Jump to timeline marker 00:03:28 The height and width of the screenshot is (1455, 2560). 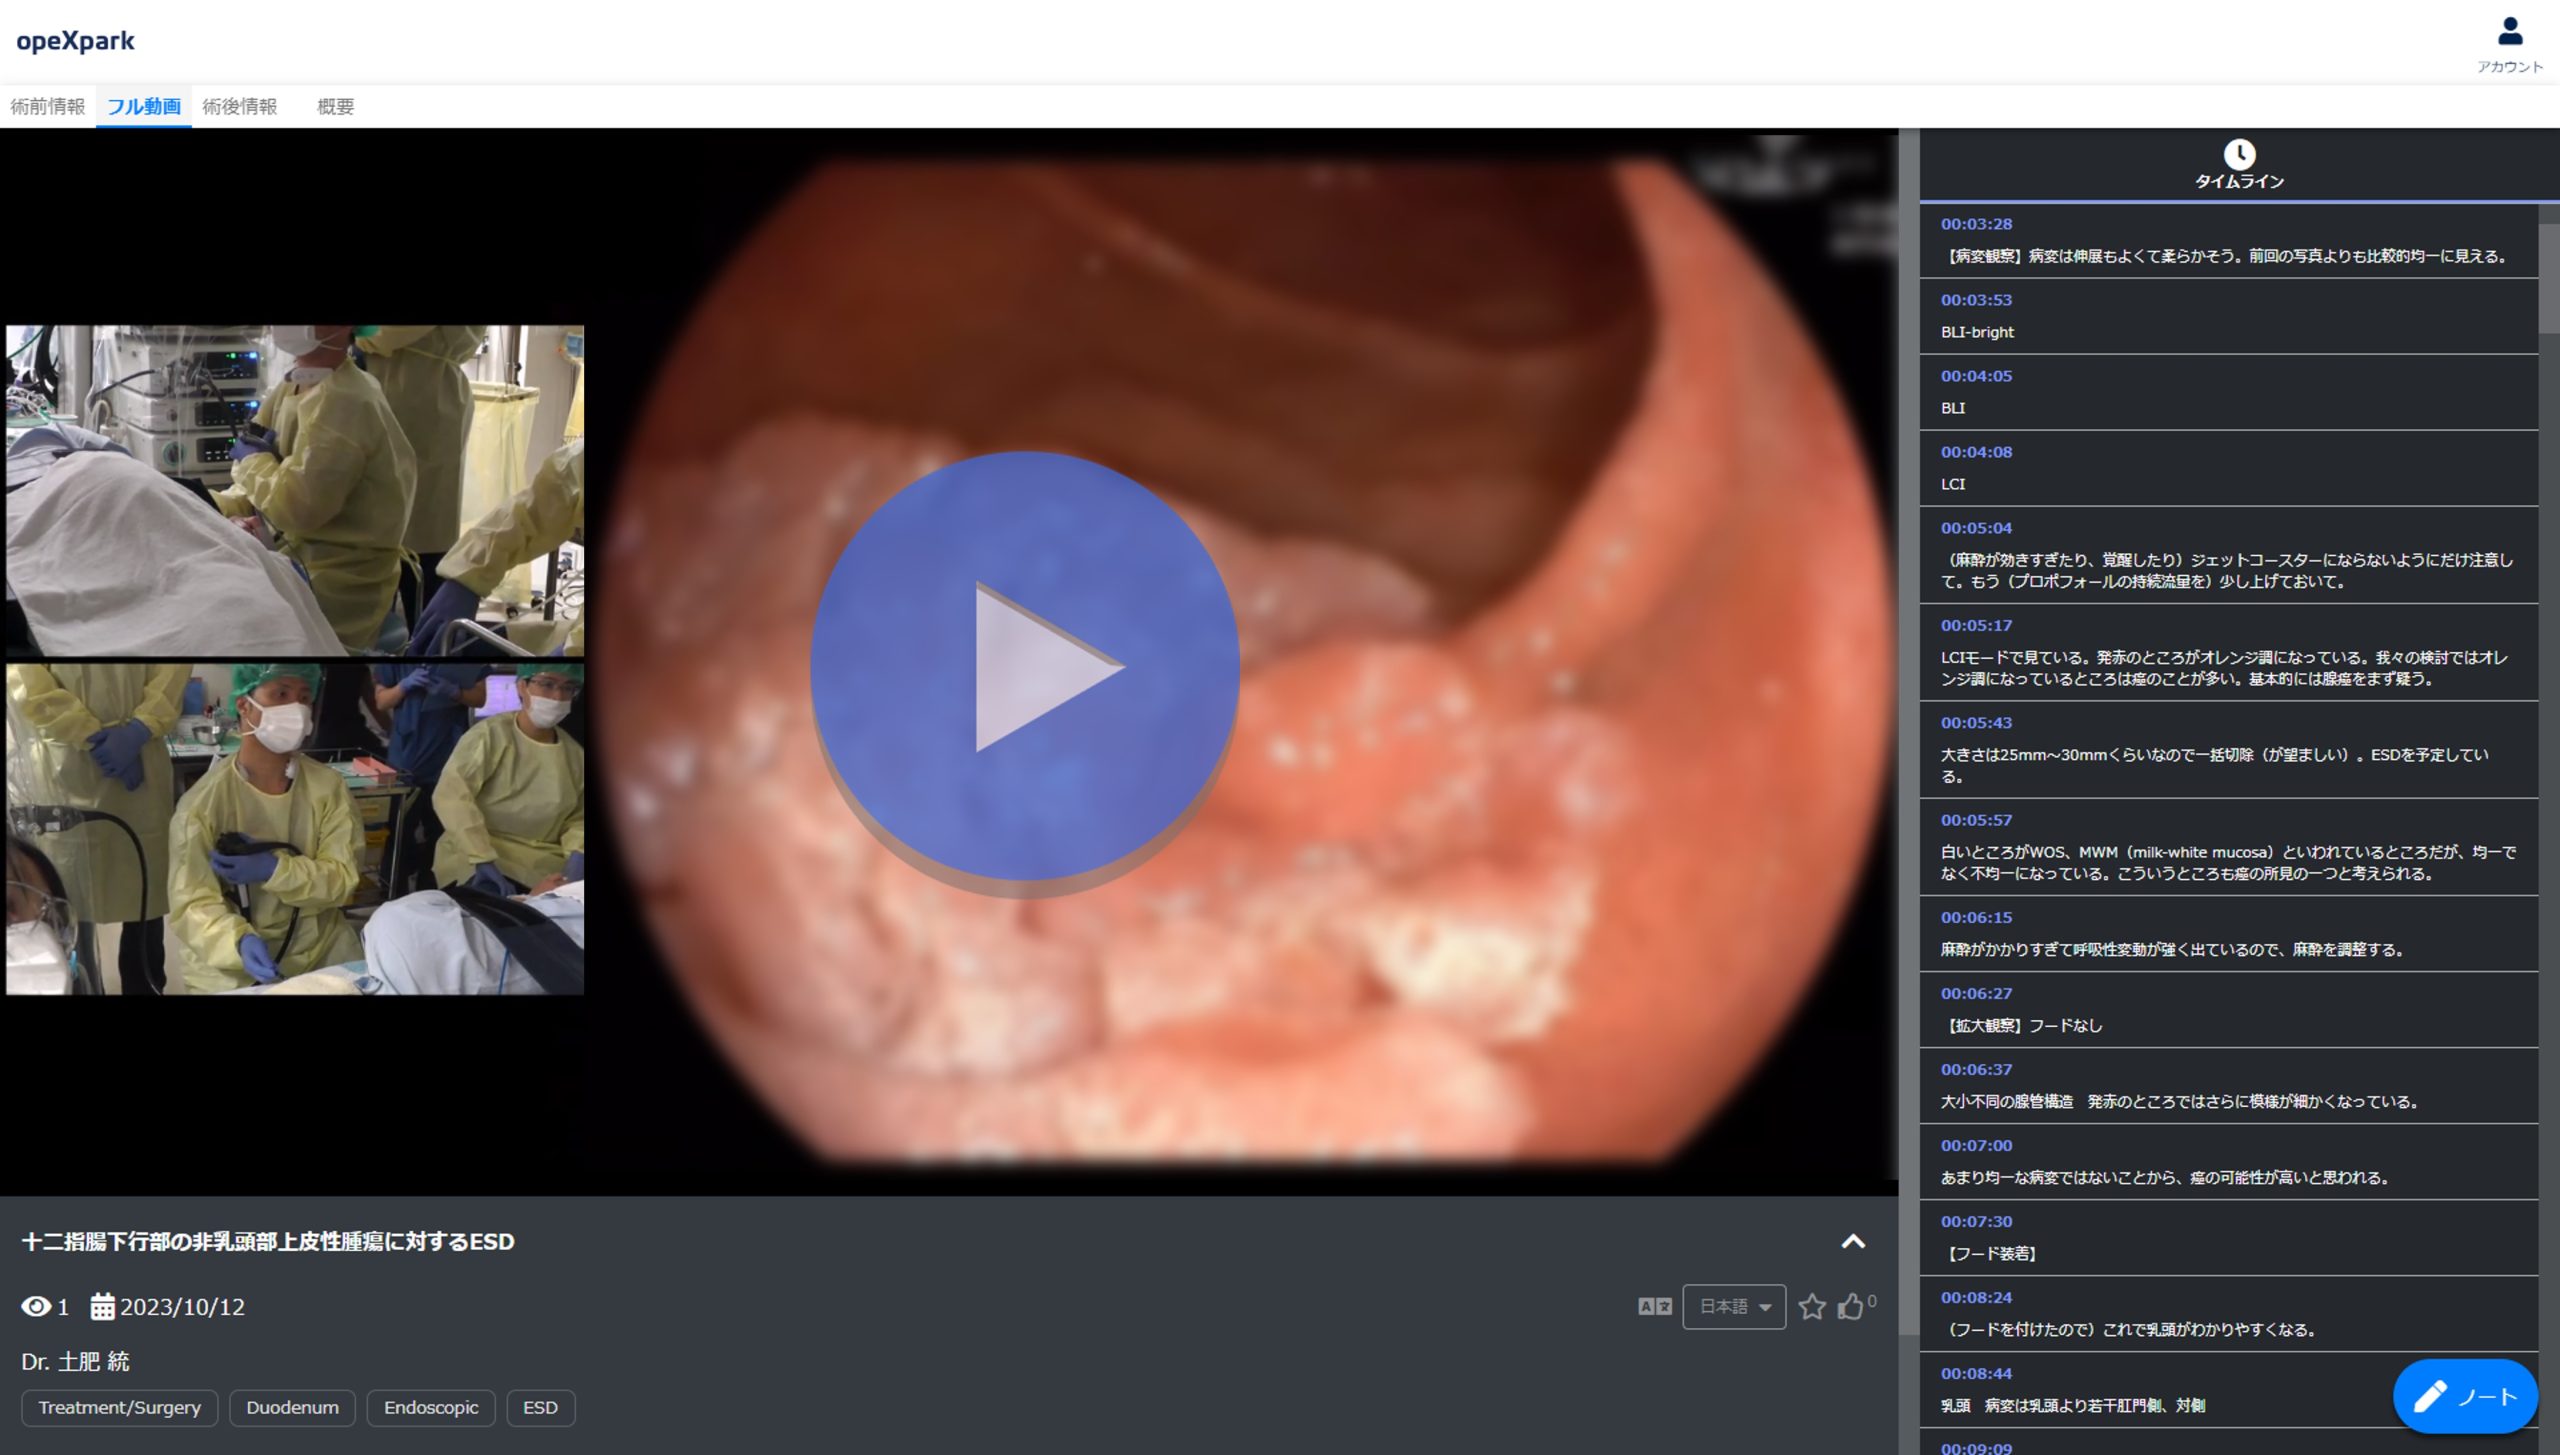(2228, 240)
